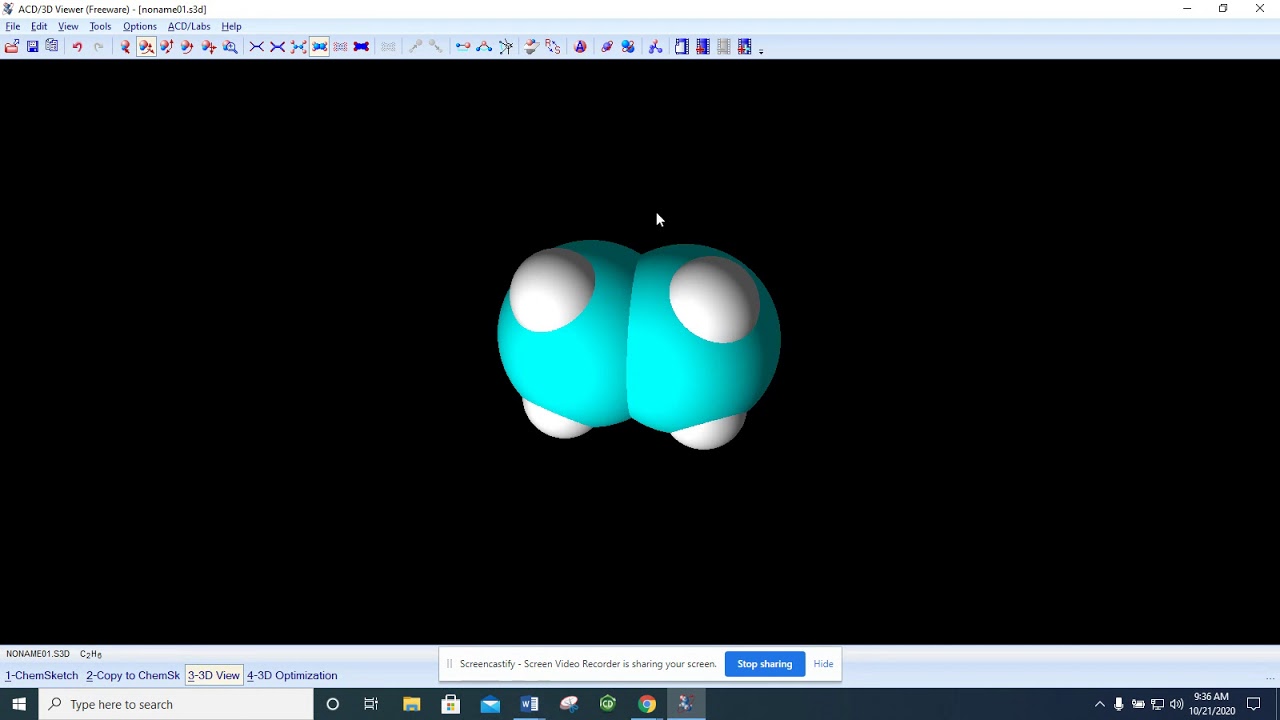Image resolution: width=1280 pixels, height=720 pixels.
Task: Switch to 1-ChemSketch tab
Action: click(x=41, y=676)
